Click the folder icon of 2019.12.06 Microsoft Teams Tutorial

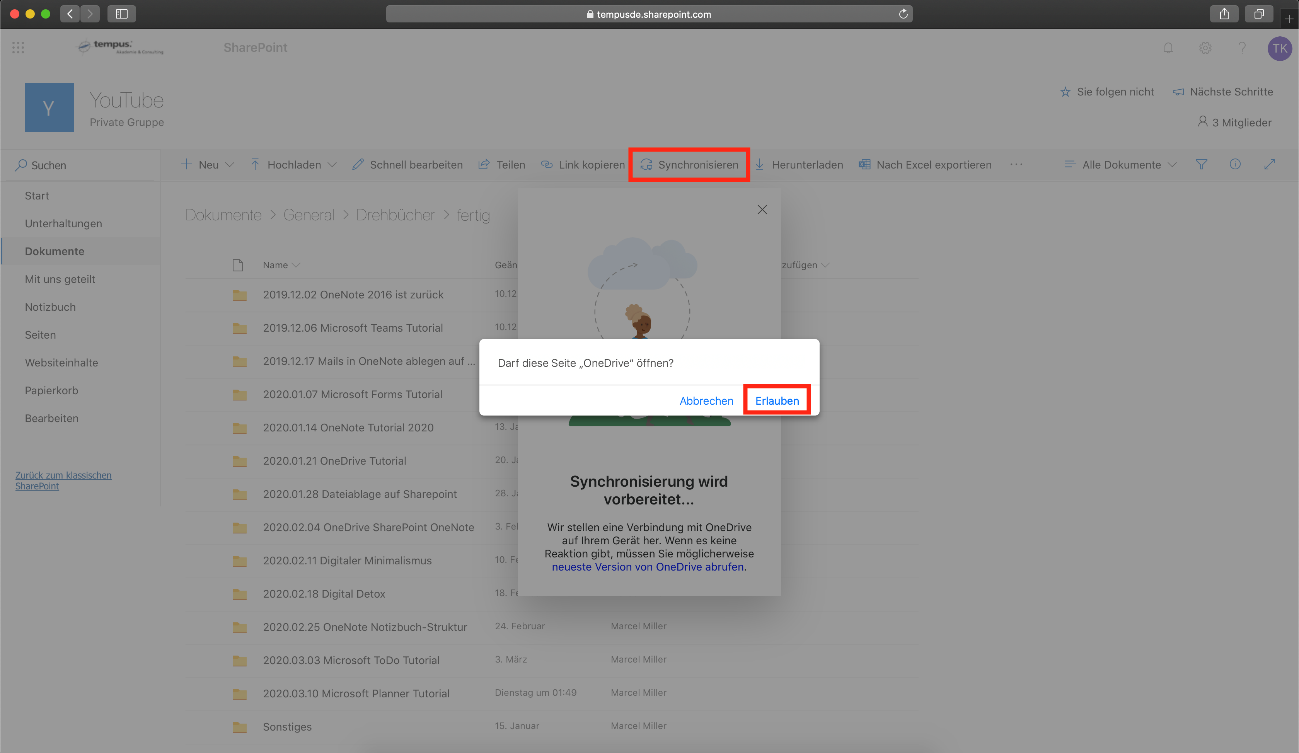tap(239, 328)
